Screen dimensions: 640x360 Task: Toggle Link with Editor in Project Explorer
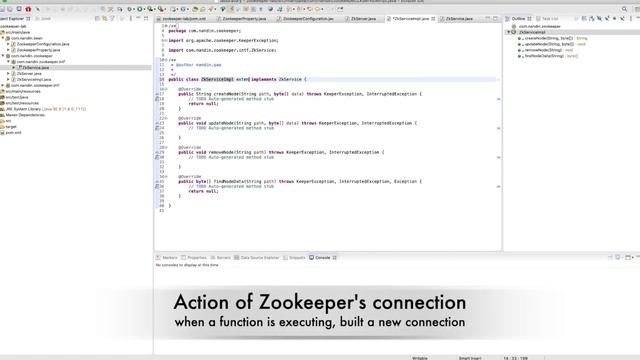coord(104,18)
